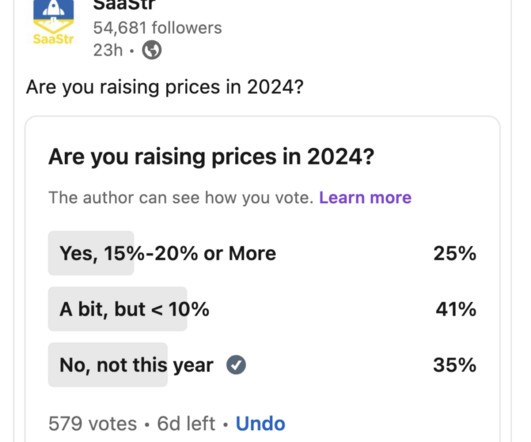Undo your poll vote
531x442 pixels.
260,423
